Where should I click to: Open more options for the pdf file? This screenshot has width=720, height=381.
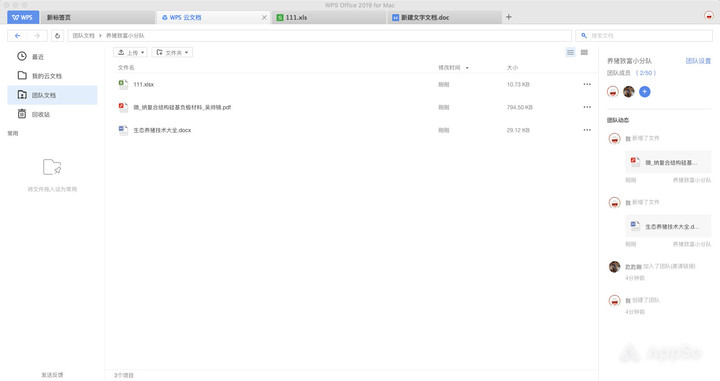pos(587,107)
